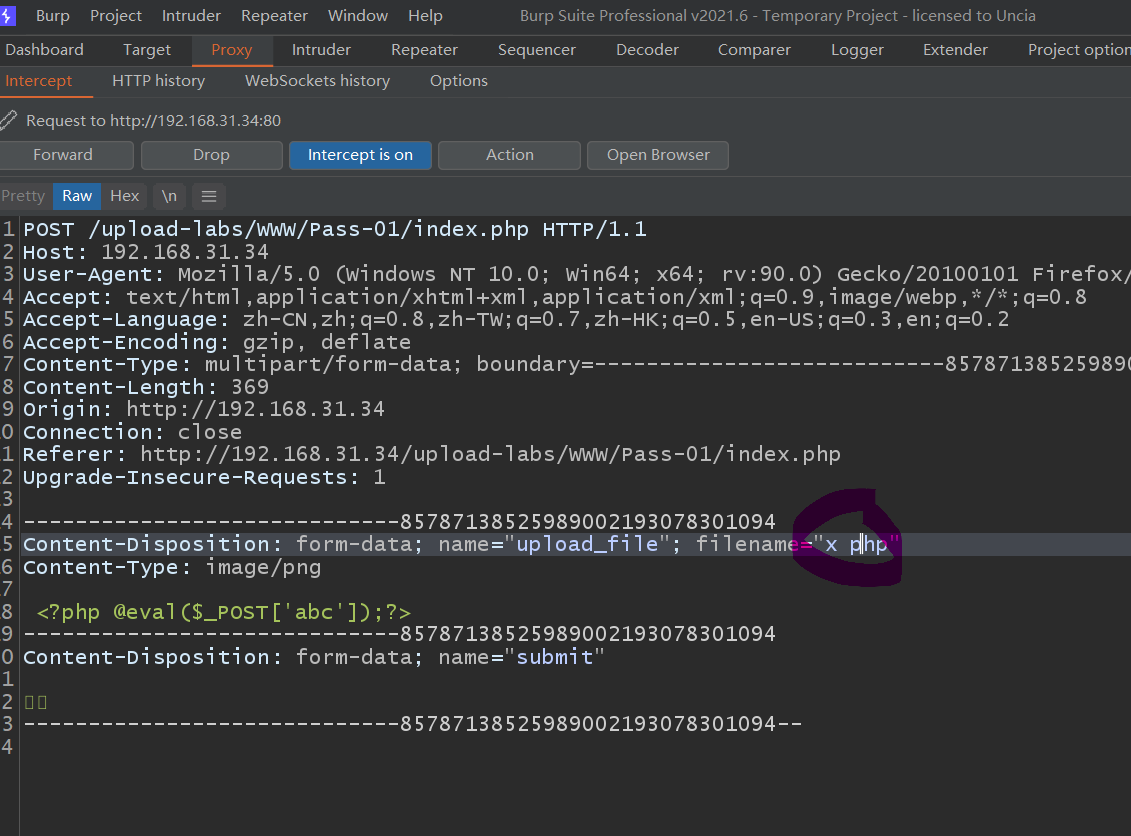This screenshot has height=836, width=1131.
Task: Open the Project menu
Action: click(x=116, y=16)
